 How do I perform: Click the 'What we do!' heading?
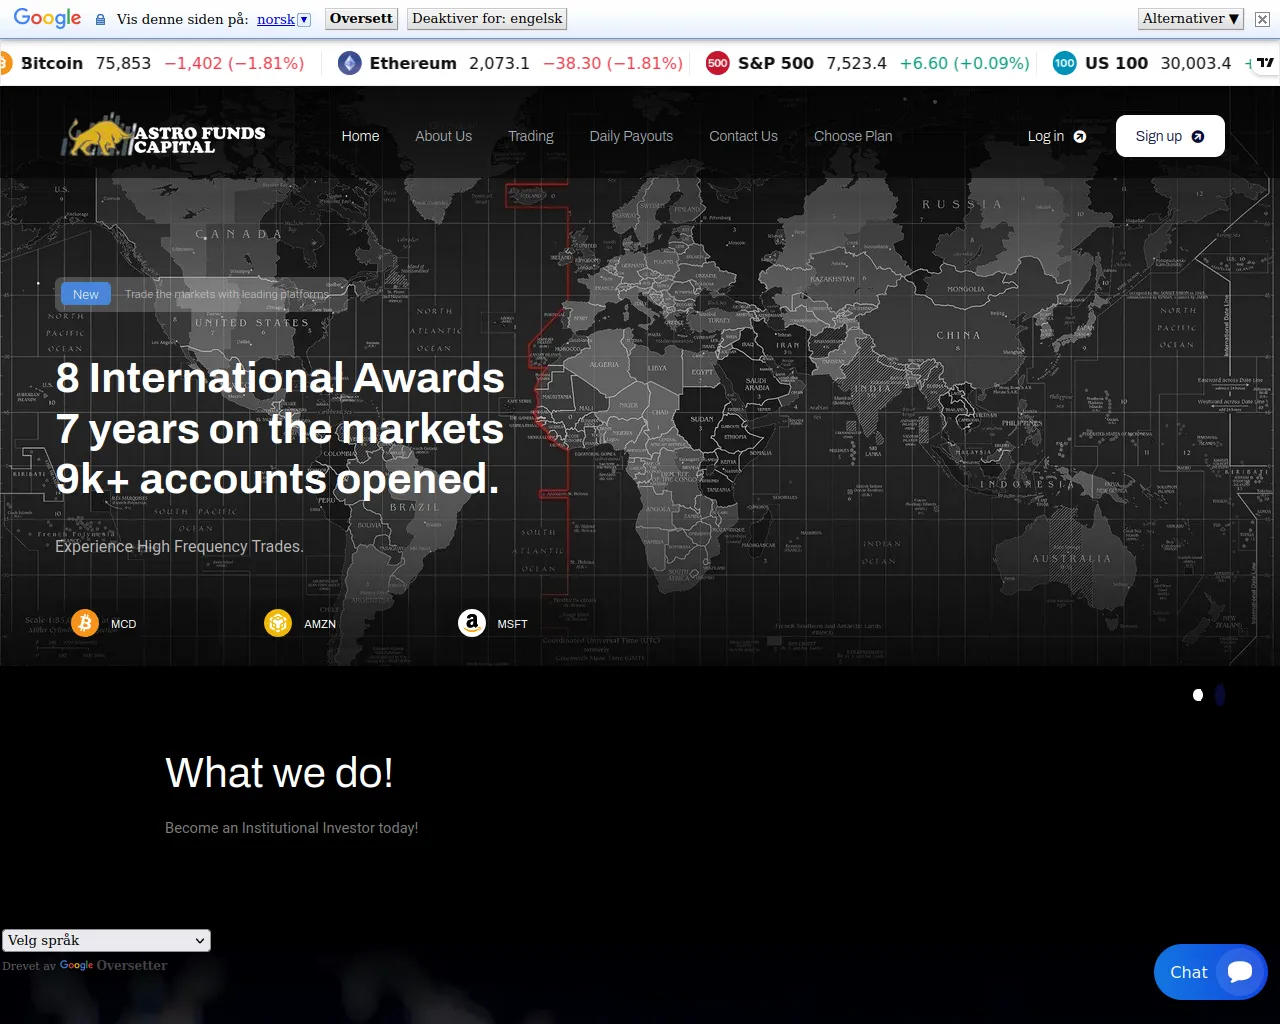coord(279,773)
